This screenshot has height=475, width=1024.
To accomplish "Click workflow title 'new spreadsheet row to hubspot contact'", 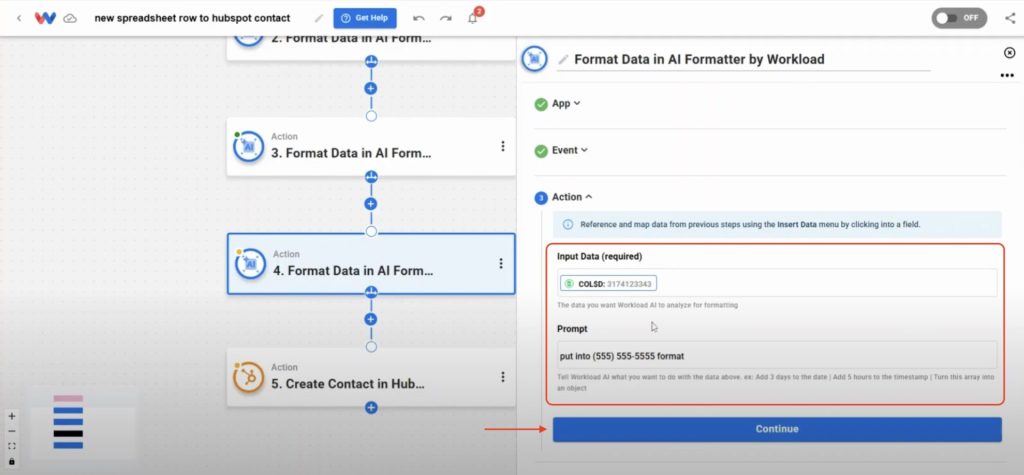I will point(193,18).
